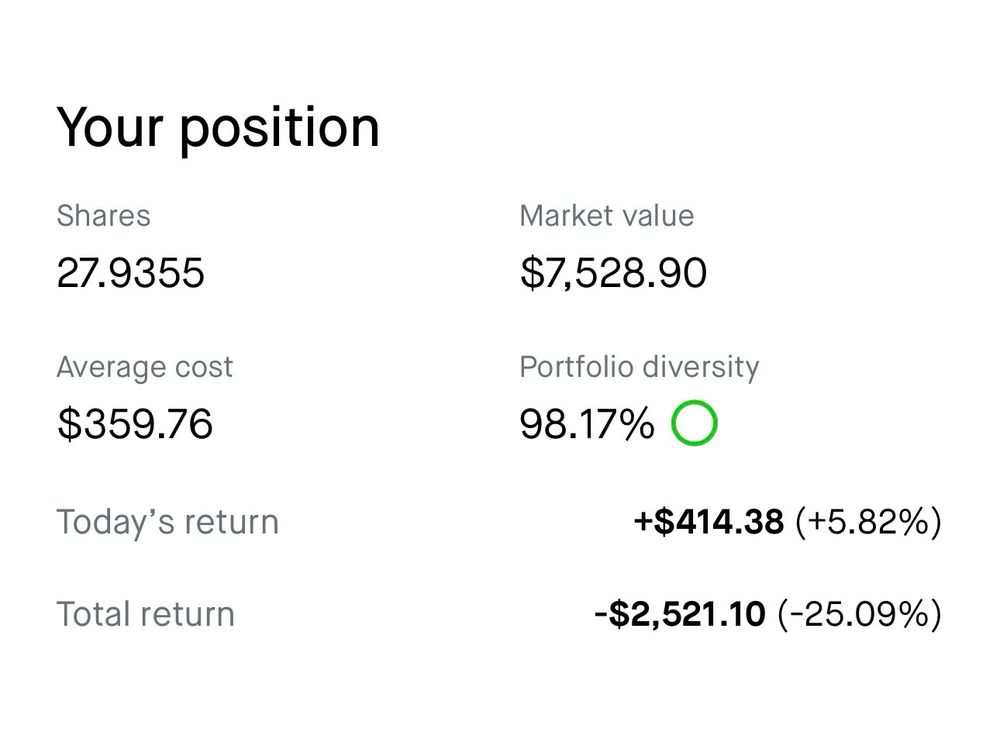Select the Total return label
This screenshot has height=743, width=1000.
(x=145, y=614)
